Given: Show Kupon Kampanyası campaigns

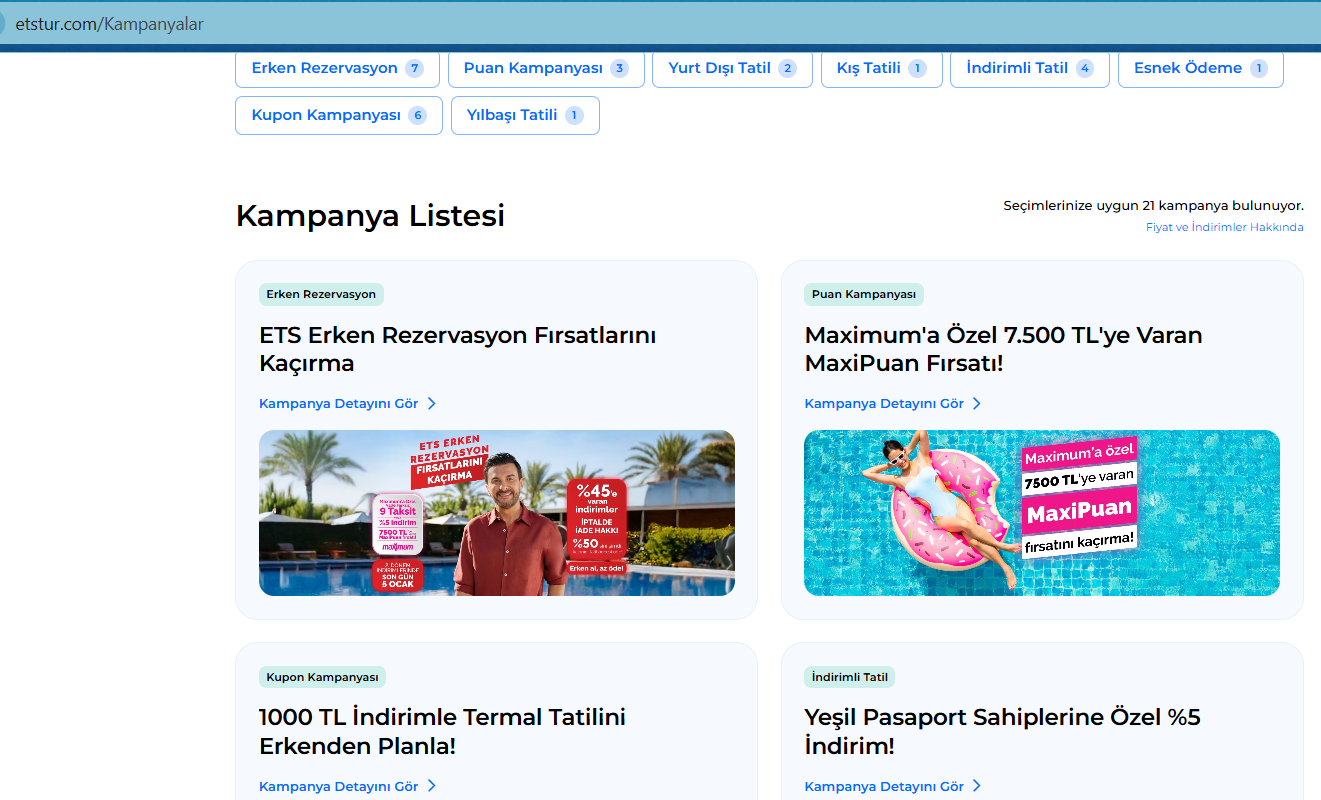Looking at the screenshot, I should coord(338,115).
